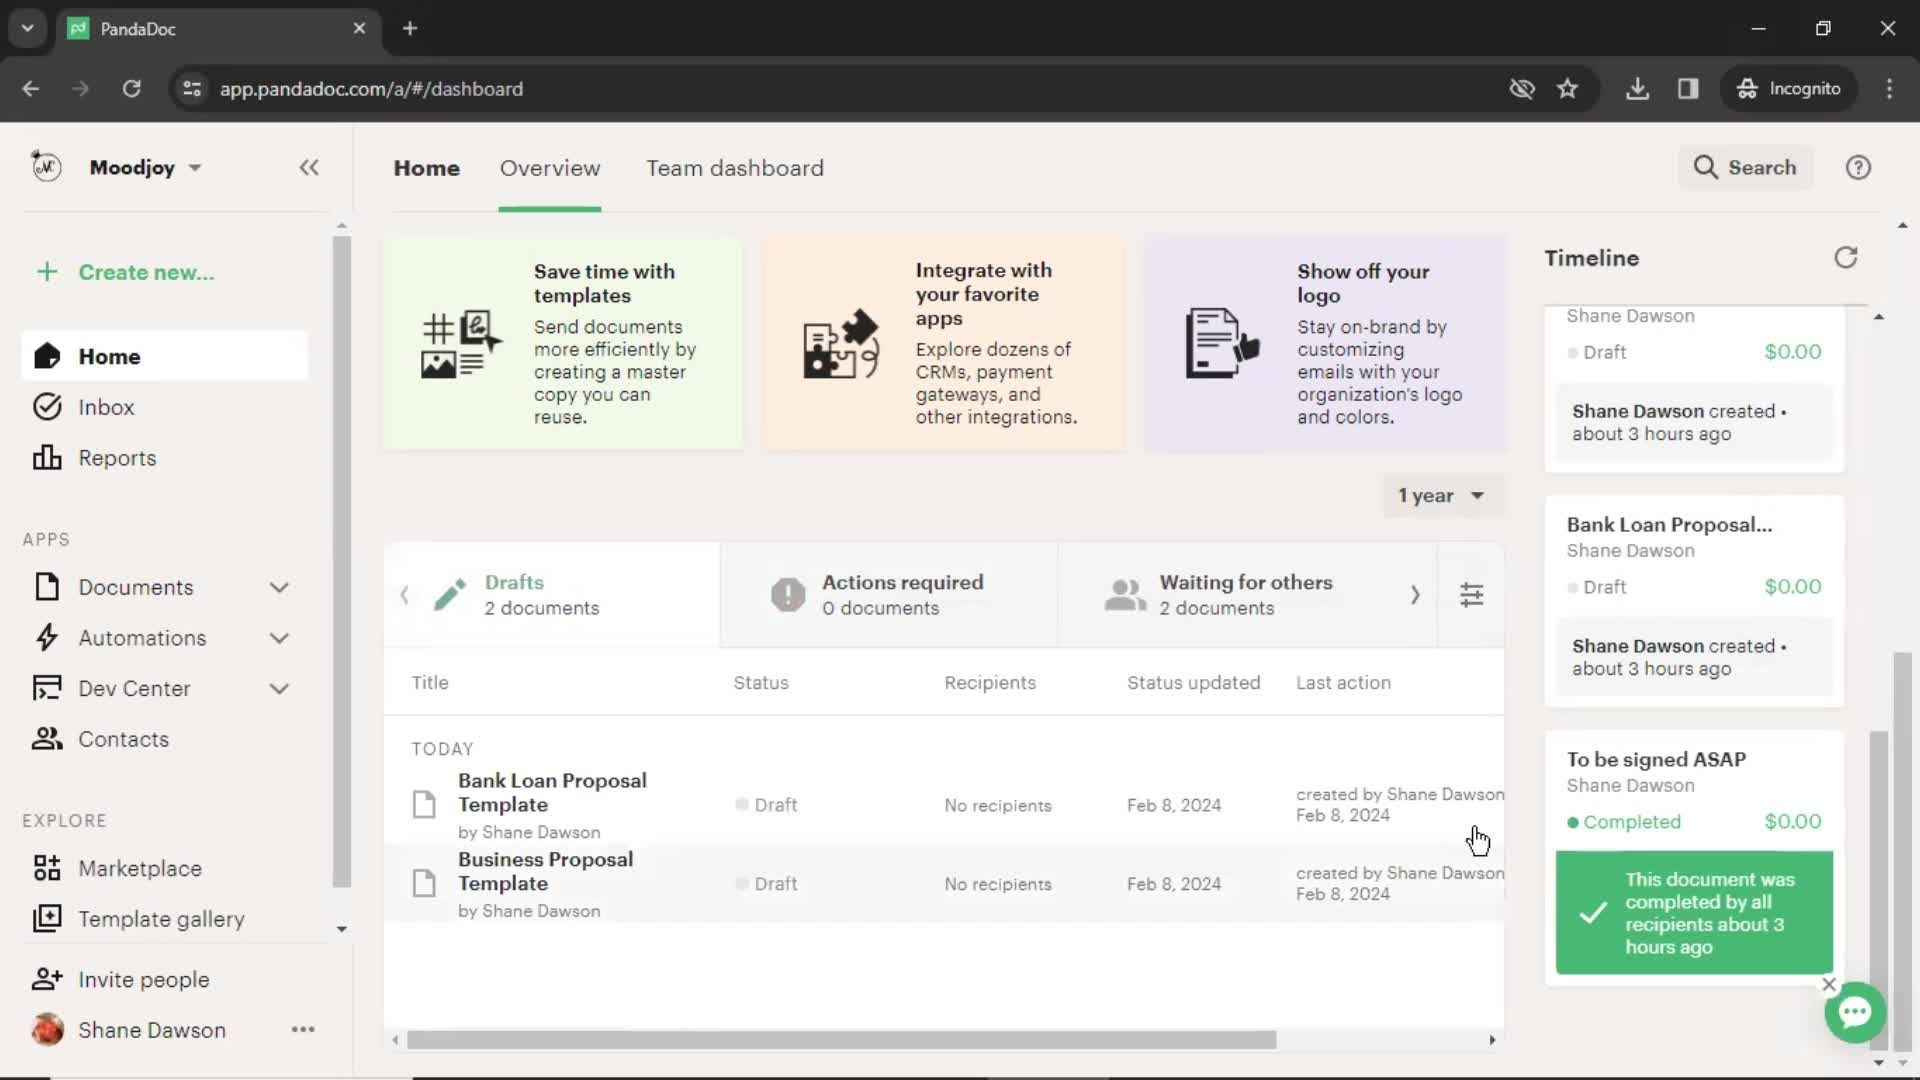Click the sidebar vertical scrollbar
The image size is (1920, 1080).
click(342, 560)
